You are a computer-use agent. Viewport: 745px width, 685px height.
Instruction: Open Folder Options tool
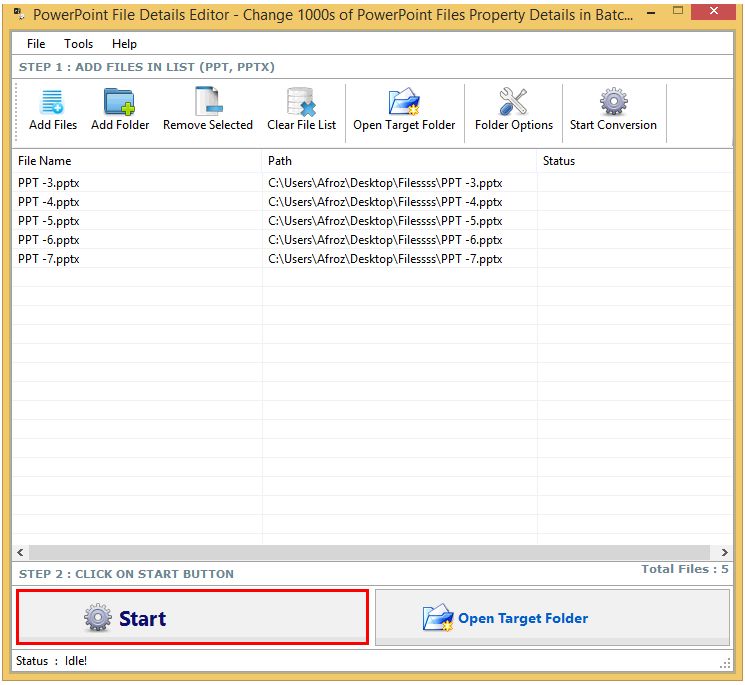(x=513, y=103)
